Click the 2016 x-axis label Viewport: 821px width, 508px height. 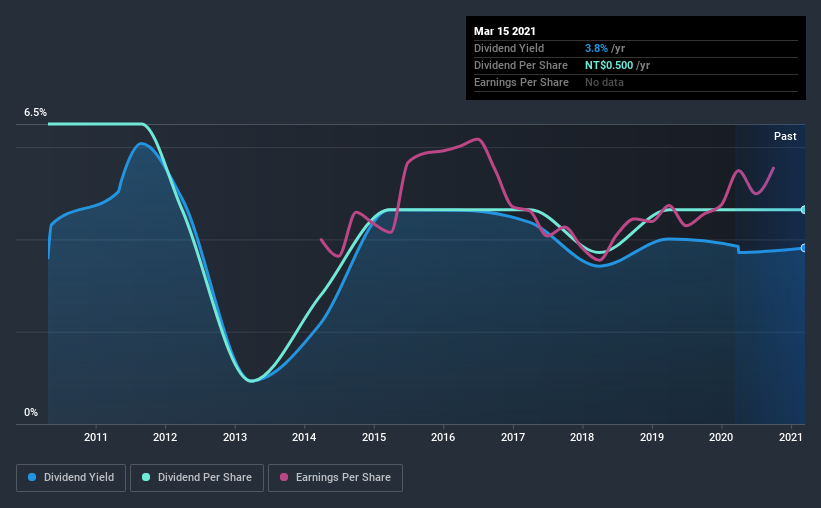point(443,437)
